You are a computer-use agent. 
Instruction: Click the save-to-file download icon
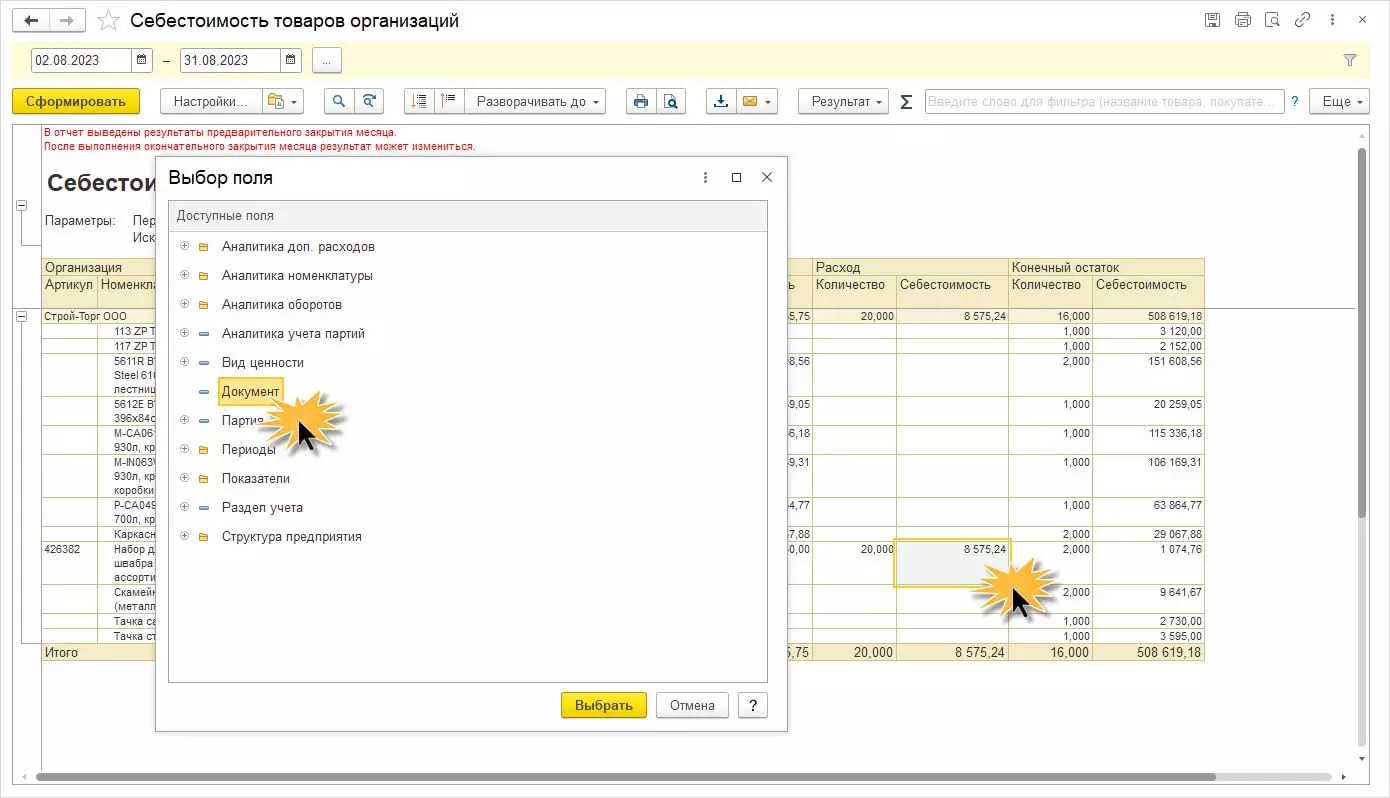(x=720, y=101)
